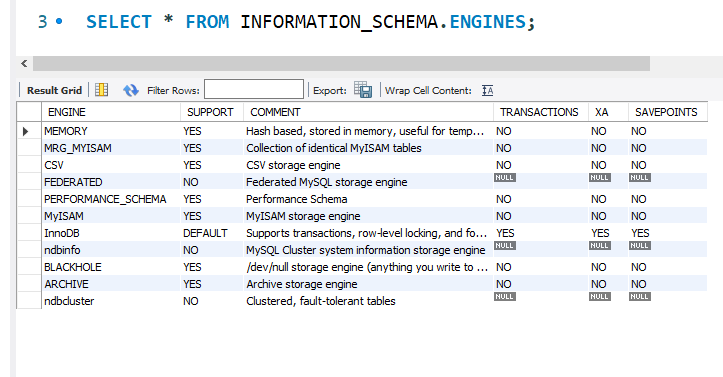Image resolution: width=723 pixels, height=377 pixels.
Task: Select the MEMORY row marker arrow
Action: [26, 131]
